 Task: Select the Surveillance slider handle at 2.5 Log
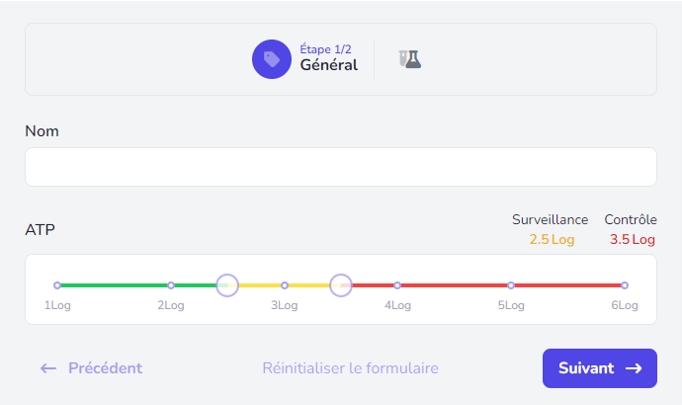(x=227, y=285)
